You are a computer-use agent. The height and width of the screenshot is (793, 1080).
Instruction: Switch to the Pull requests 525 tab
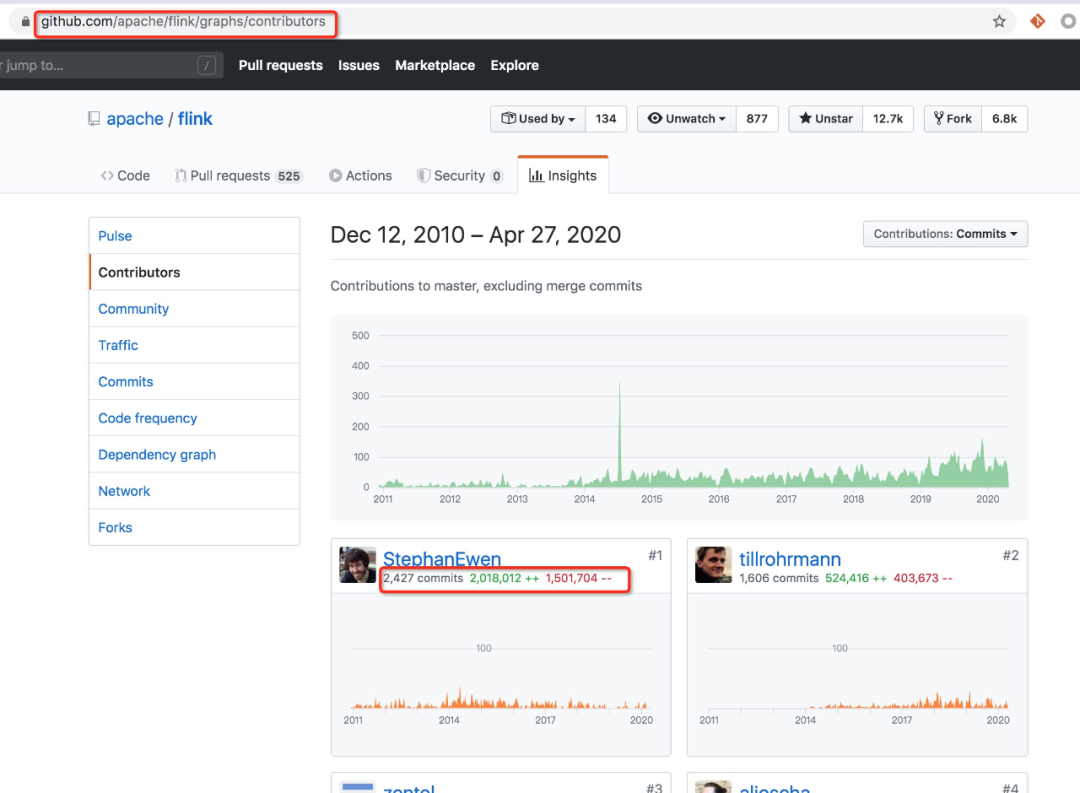[x=238, y=176]
